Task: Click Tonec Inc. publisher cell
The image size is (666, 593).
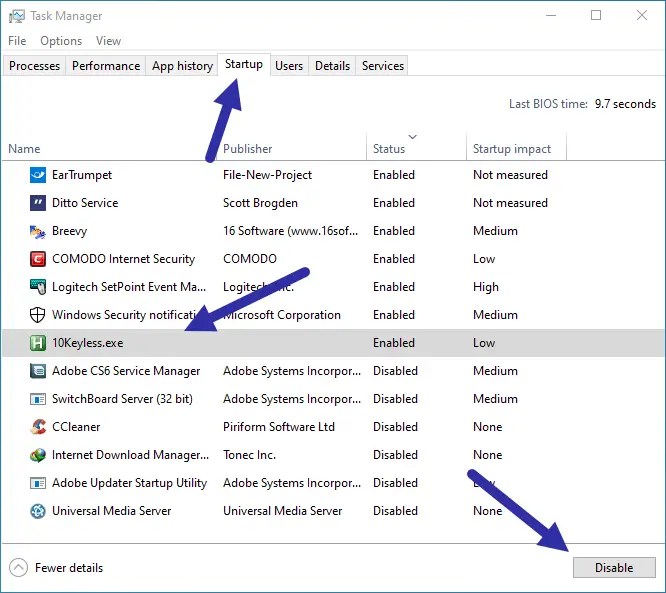Action: click(x=249, y=455)
